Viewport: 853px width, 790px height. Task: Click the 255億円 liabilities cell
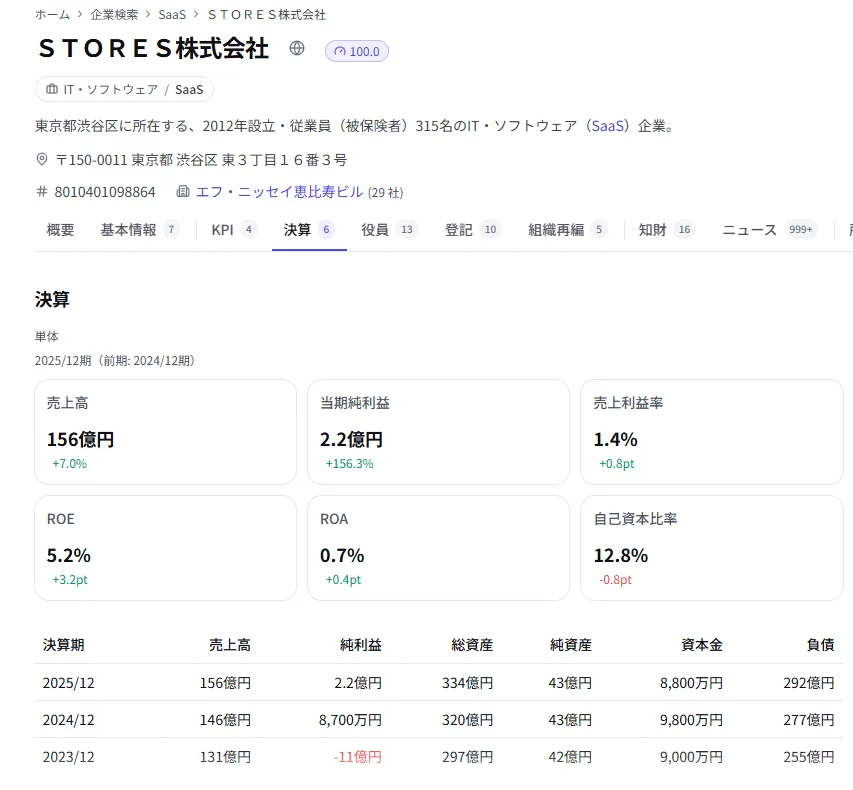(809, 757)
